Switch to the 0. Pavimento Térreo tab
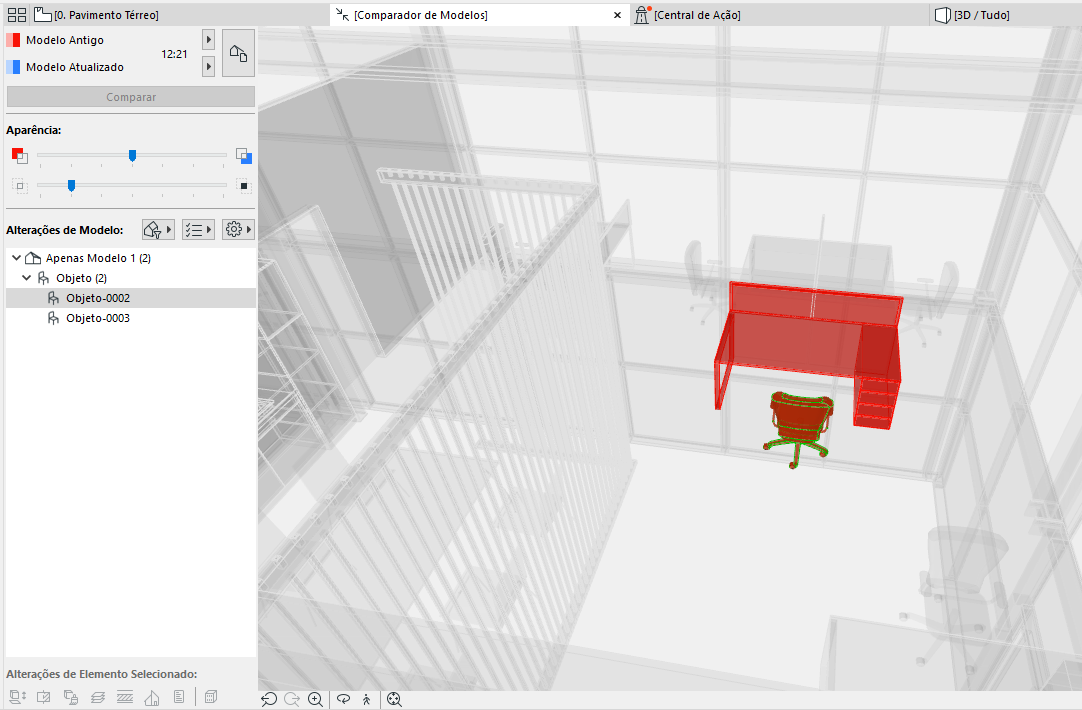1082x710 pixels. tap(97, 14)
